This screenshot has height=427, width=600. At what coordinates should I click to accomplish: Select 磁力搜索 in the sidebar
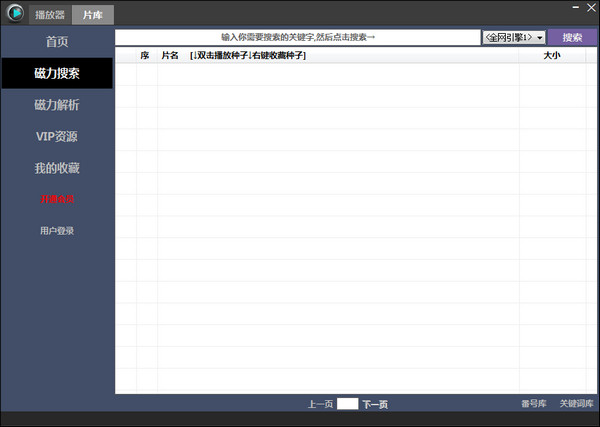coord(57,73)
